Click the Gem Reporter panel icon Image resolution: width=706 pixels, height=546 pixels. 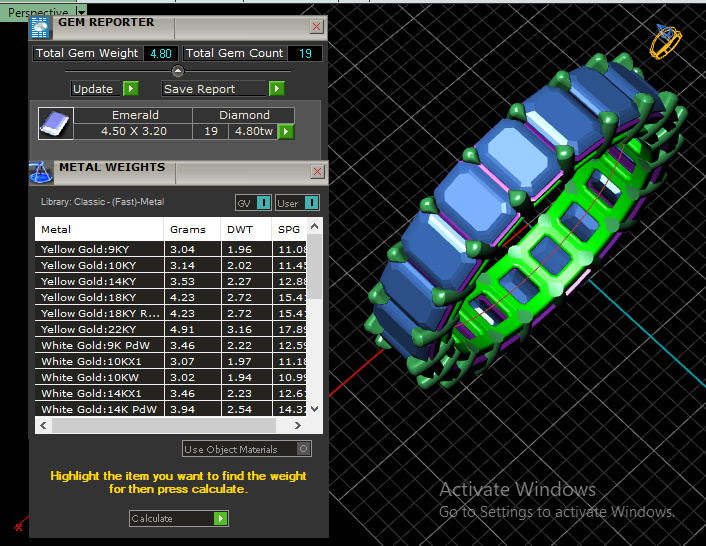point(40,26)
